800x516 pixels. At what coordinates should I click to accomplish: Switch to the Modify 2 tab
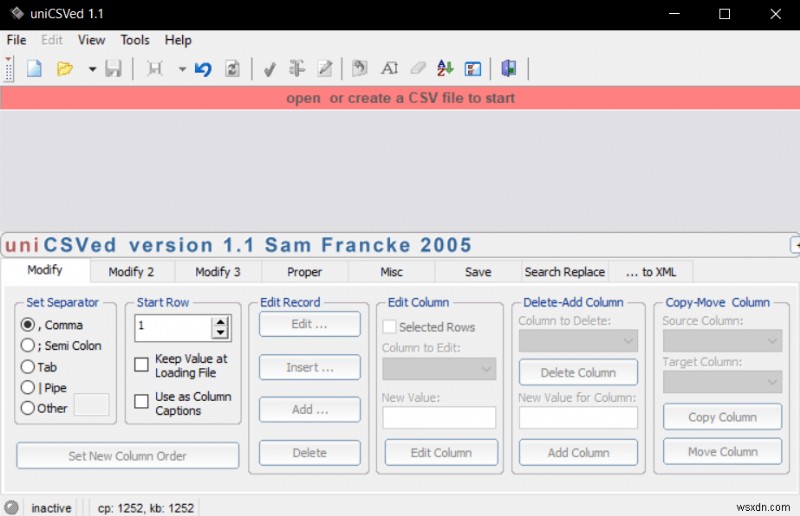coord(131,272)
